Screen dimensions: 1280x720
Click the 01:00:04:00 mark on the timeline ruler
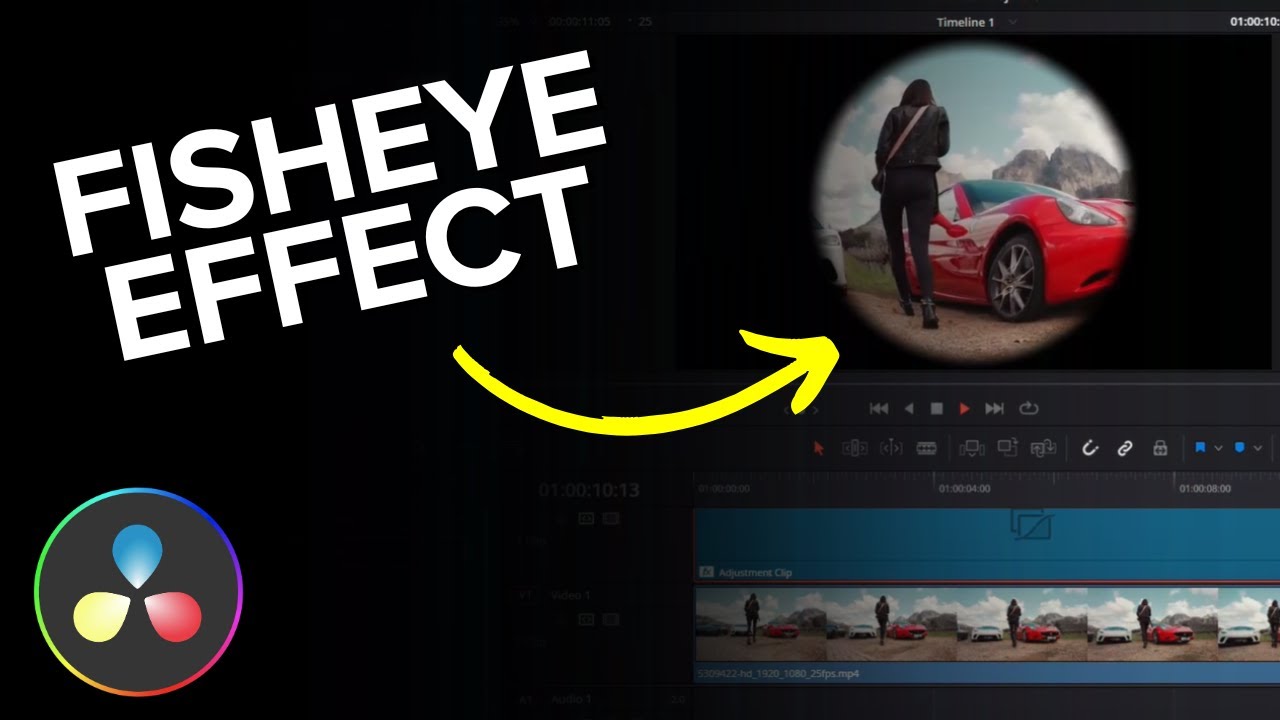[x=964, y=489]
